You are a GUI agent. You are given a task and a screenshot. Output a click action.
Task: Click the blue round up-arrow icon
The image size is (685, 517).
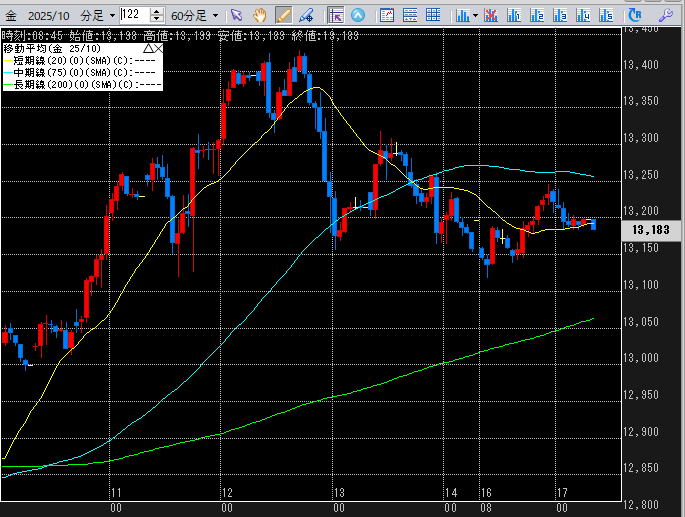(358, 16)
